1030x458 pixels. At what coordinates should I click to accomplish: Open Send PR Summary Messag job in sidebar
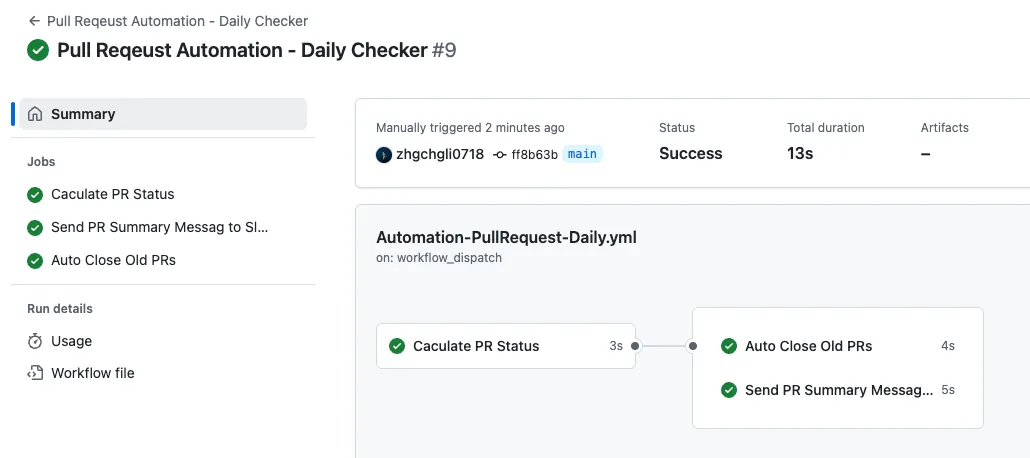point(159,227)
